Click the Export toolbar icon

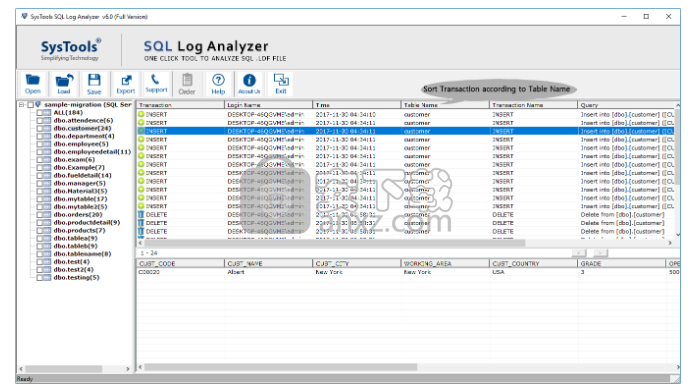[x=125, y=84]
